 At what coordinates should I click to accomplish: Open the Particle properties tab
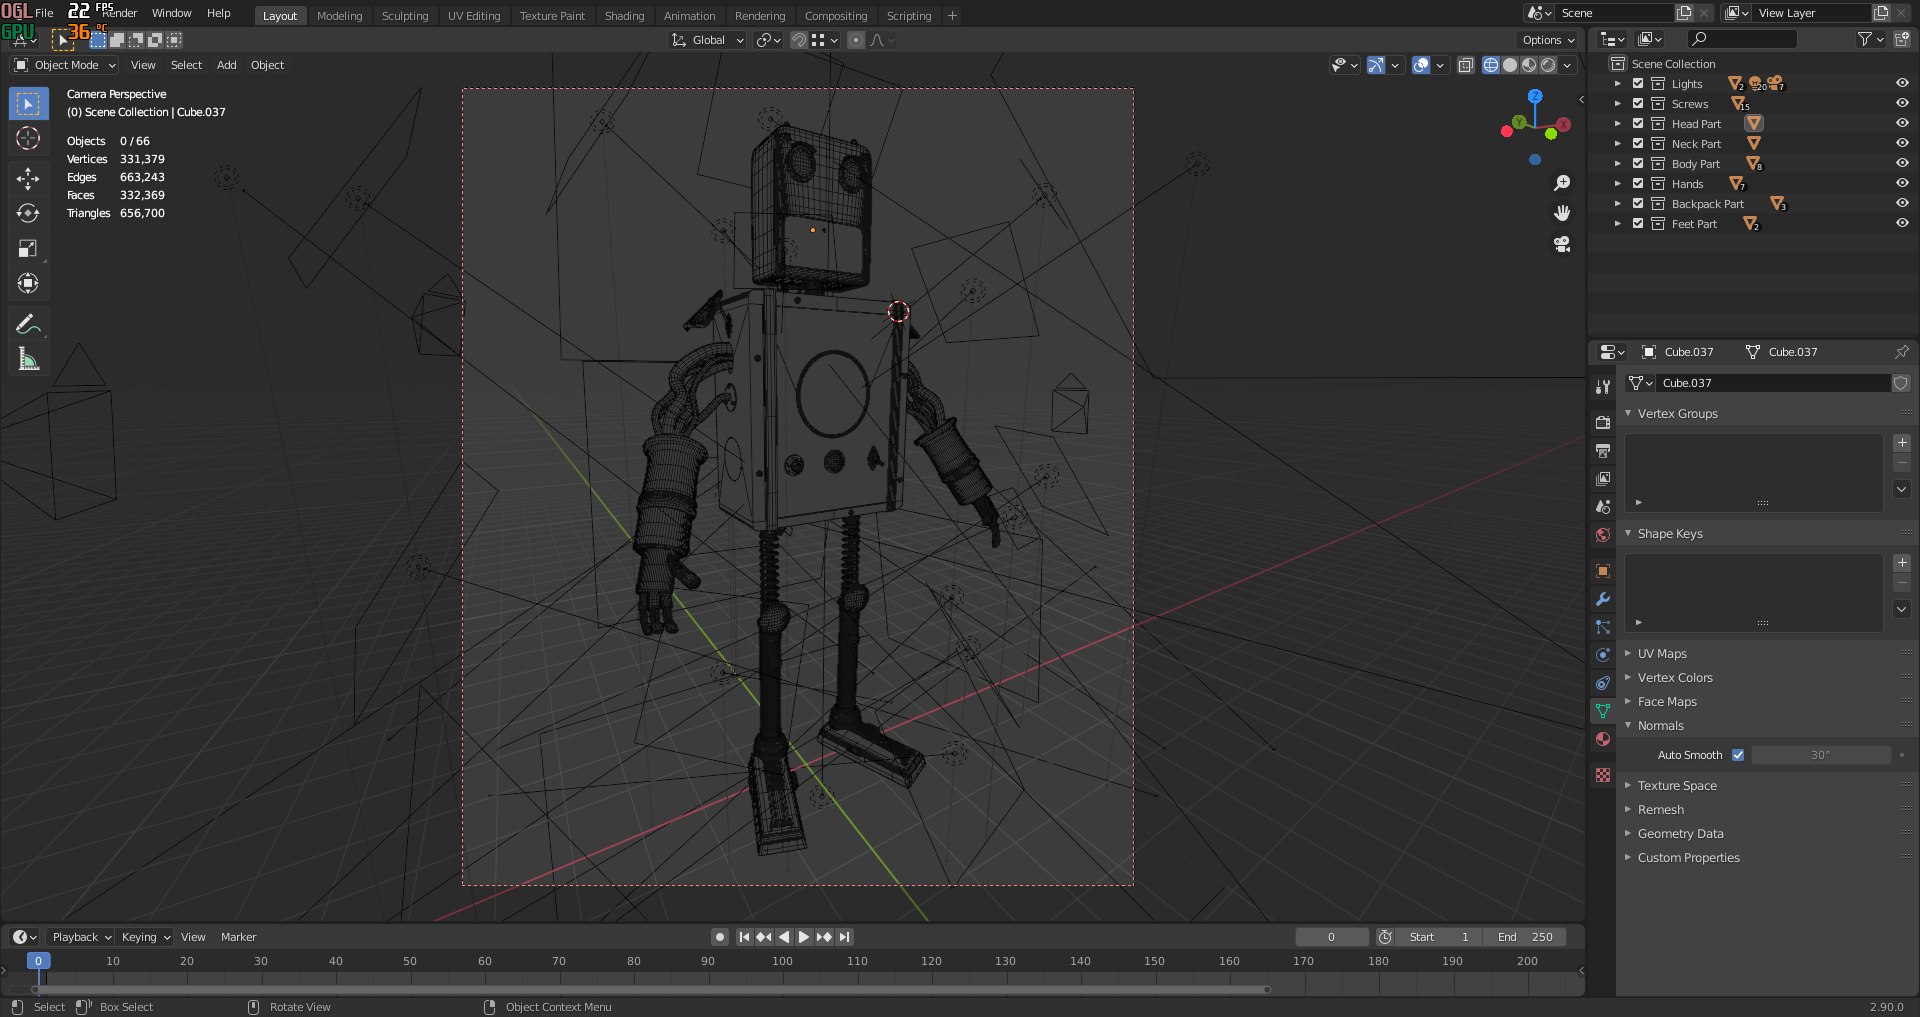pyautogui.click(x=1603, y=627)
